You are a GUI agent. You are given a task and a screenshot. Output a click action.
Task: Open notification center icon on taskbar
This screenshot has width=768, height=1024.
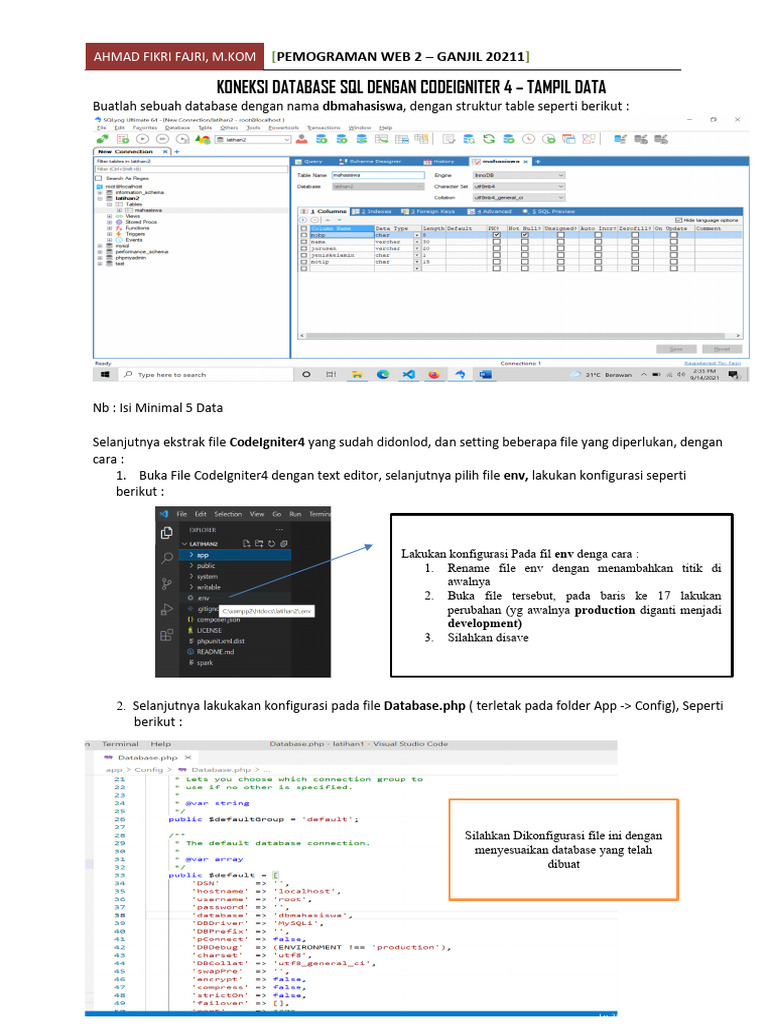click(733, 374)
